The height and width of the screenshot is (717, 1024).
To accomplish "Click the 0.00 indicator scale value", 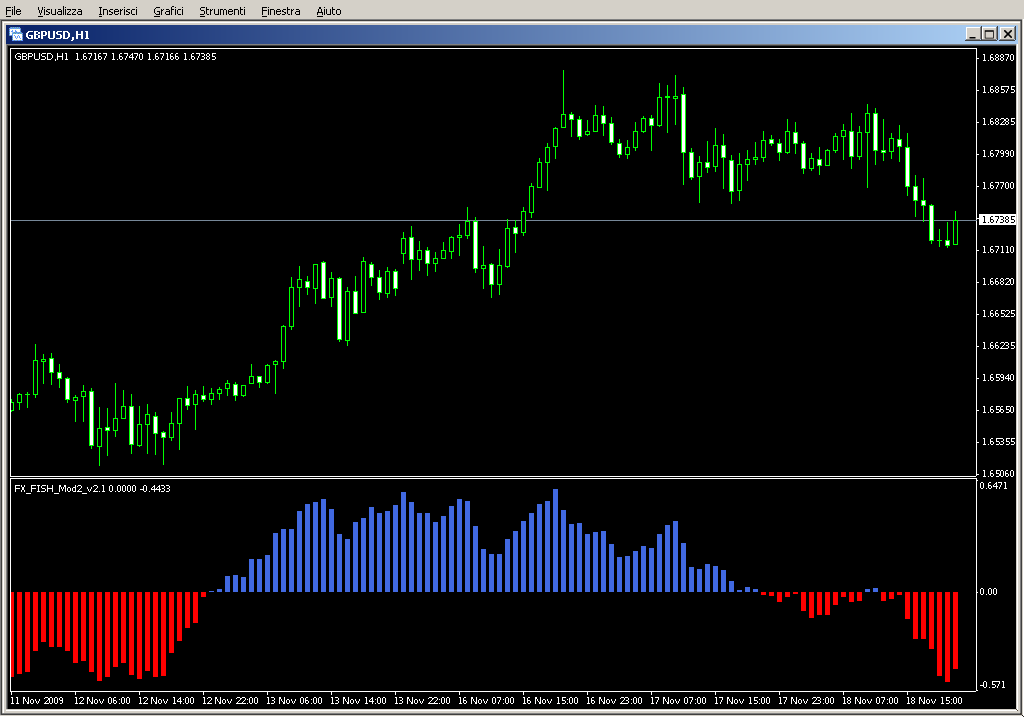I will (988, 592).
